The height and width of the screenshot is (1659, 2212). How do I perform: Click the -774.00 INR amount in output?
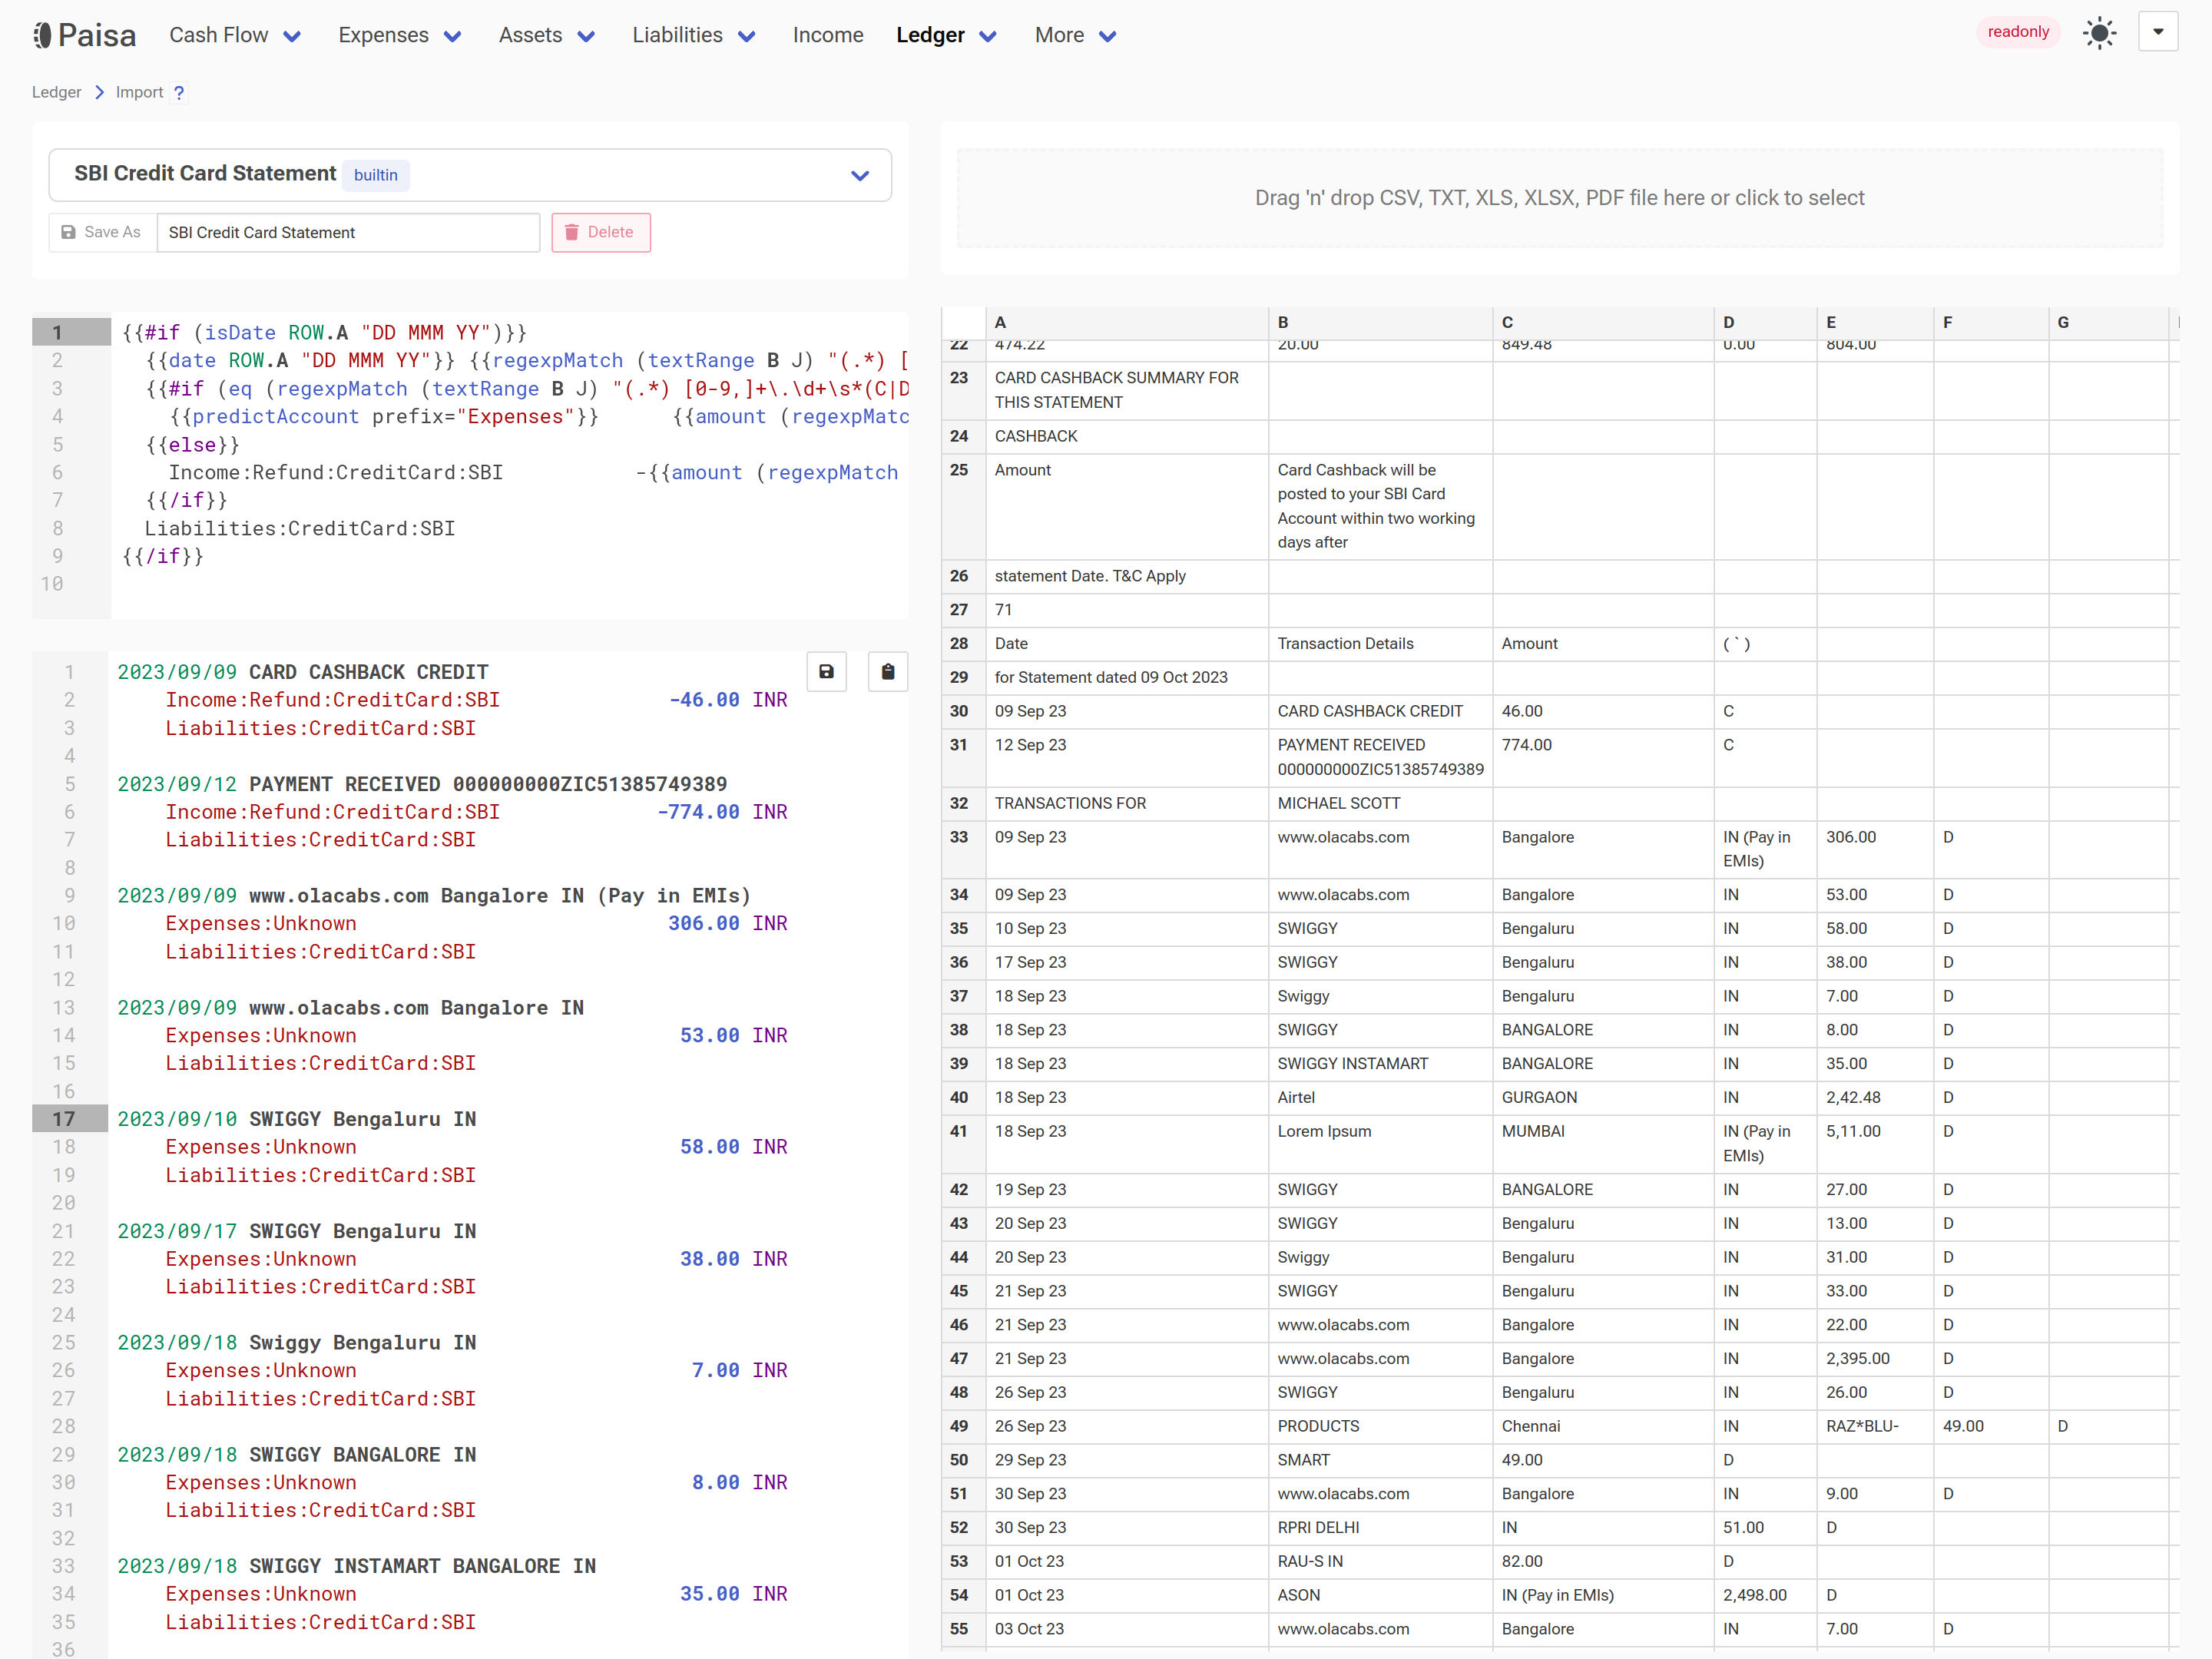[722, 812]
